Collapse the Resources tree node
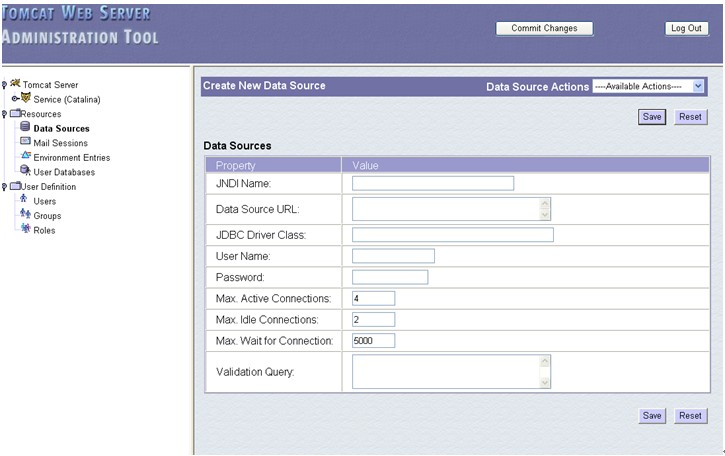This screenshot has height=456, width=725. click(x=4, y=114)
